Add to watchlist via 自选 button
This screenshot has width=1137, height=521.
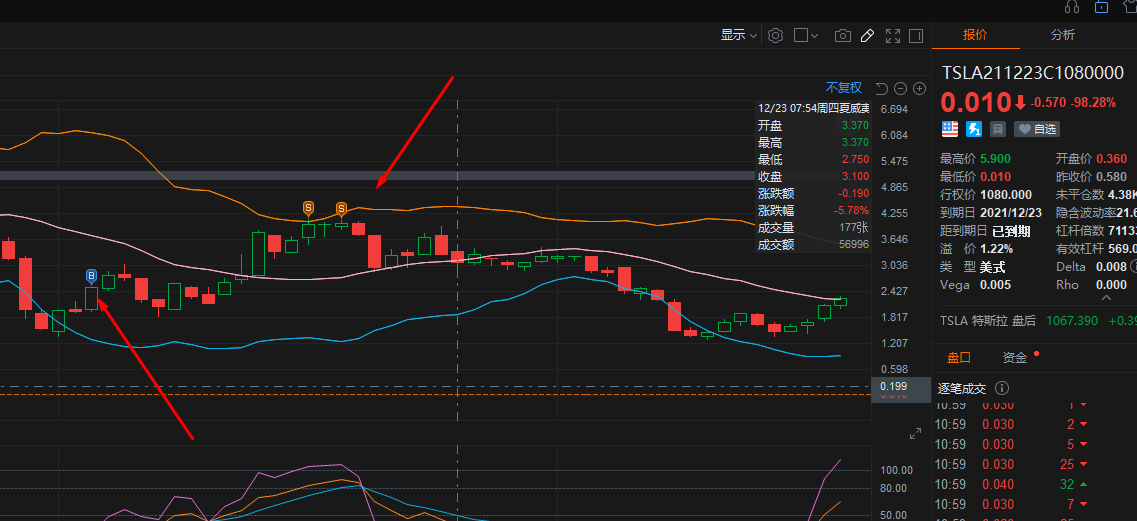(1036, 129)
